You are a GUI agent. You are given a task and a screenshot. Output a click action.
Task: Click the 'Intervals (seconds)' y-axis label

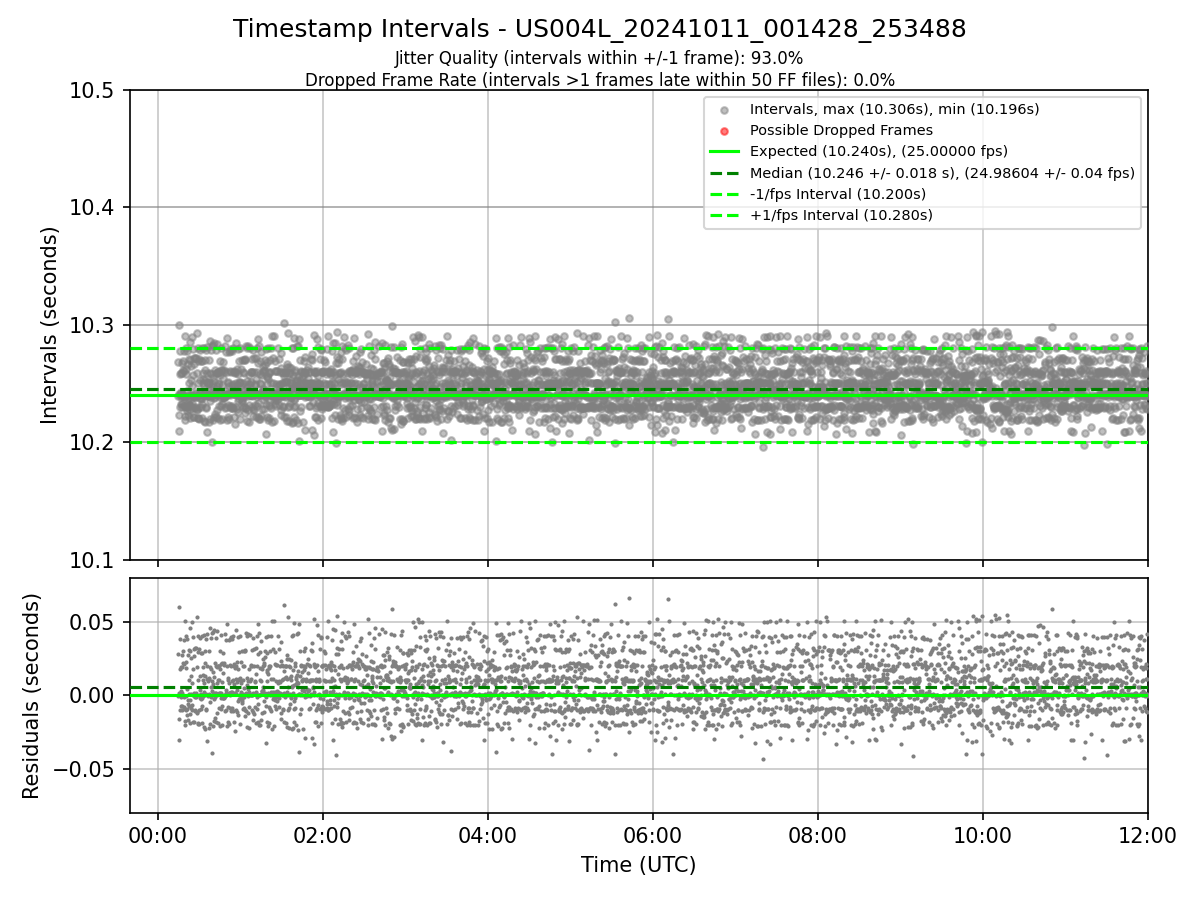[50, 325]
